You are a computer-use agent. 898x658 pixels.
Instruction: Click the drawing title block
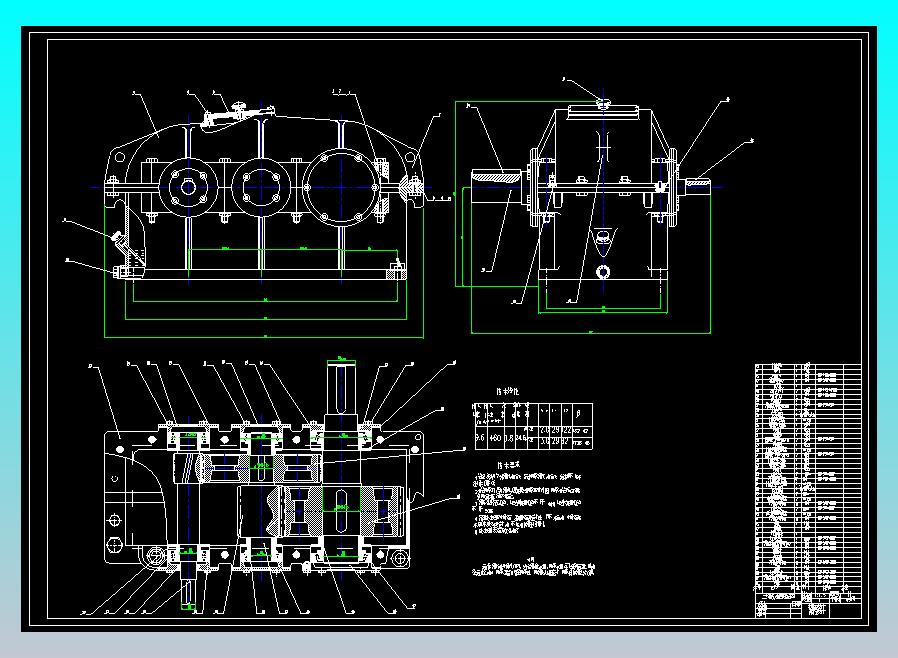808,605
